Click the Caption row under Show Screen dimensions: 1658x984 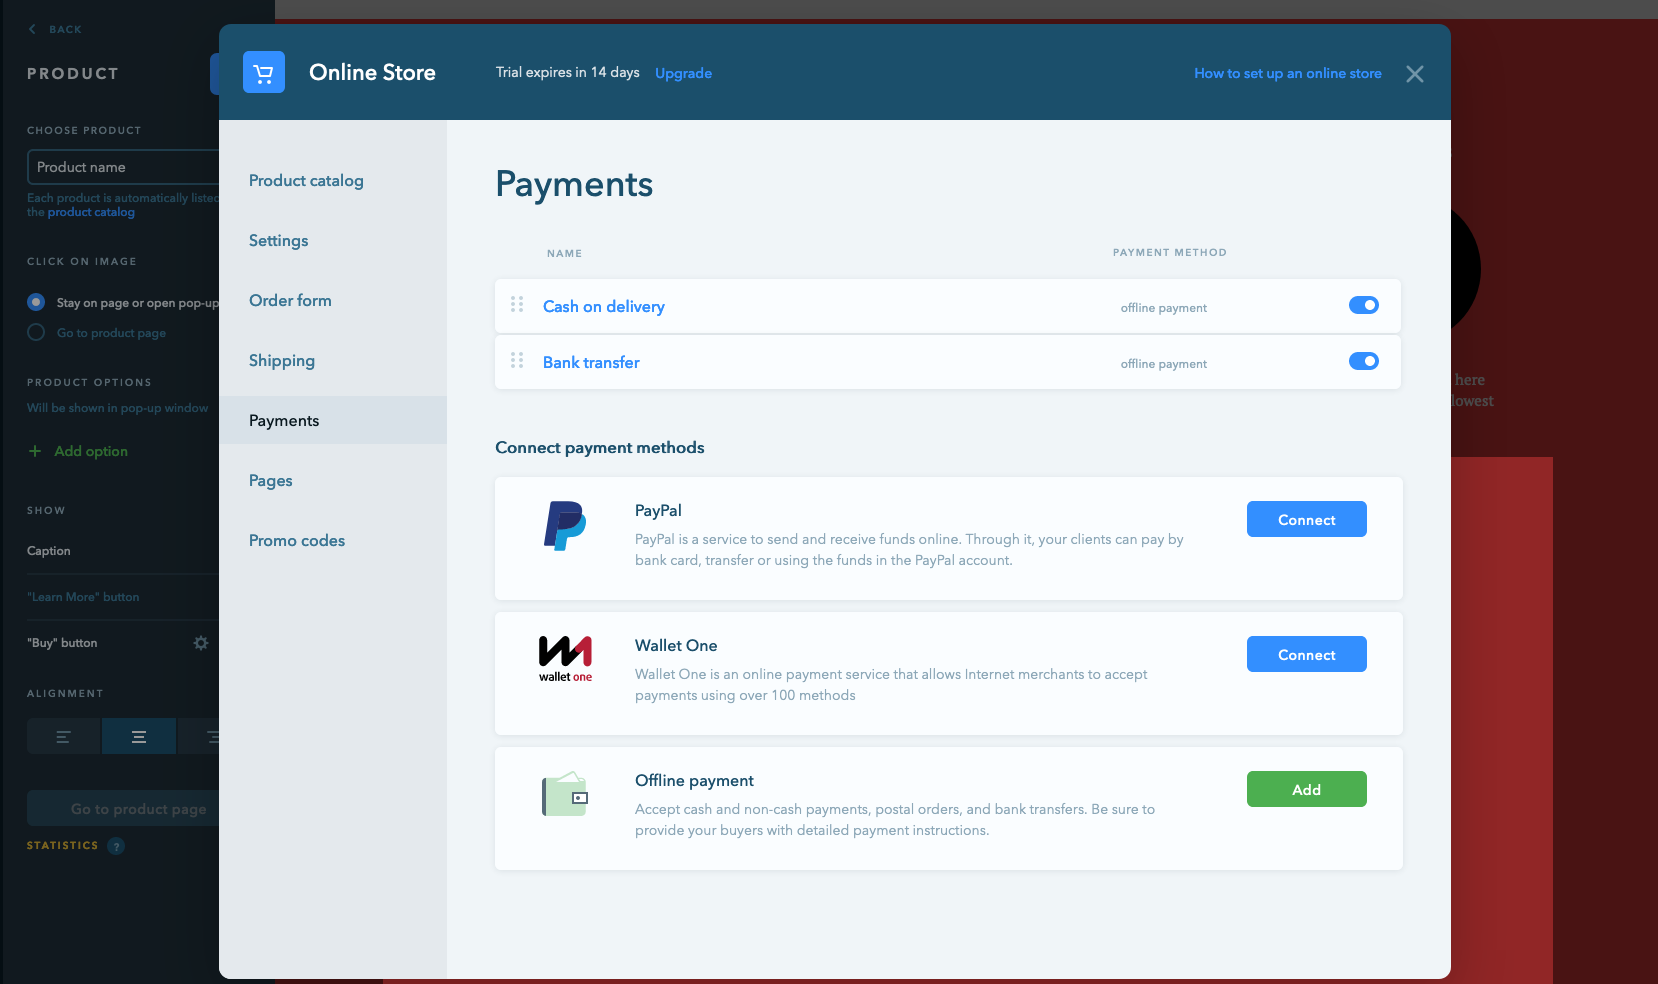pos(123,551)
